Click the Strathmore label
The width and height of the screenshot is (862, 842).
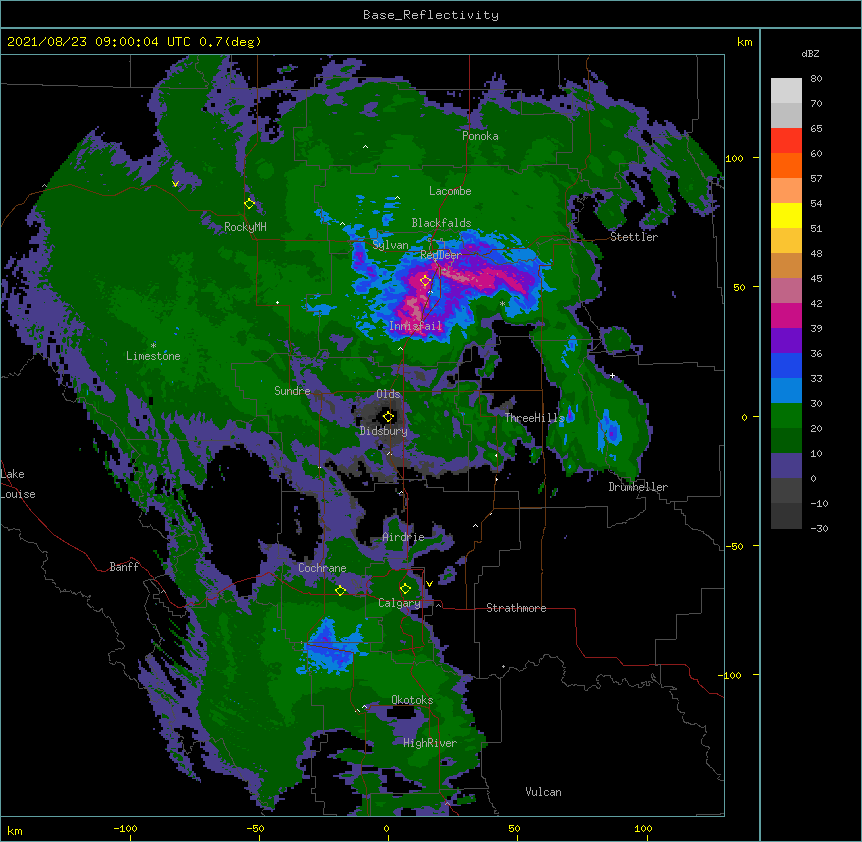pyautogui.click(x=516, y=608)
